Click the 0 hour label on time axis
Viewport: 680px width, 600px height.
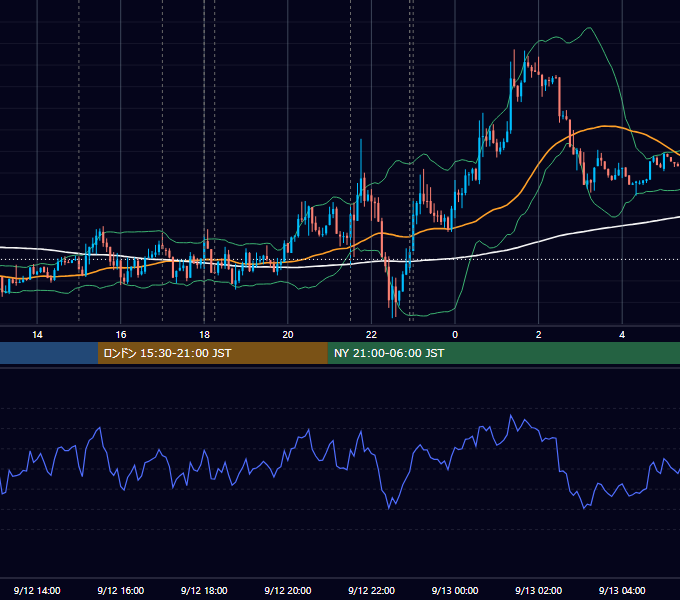point(455,335)
